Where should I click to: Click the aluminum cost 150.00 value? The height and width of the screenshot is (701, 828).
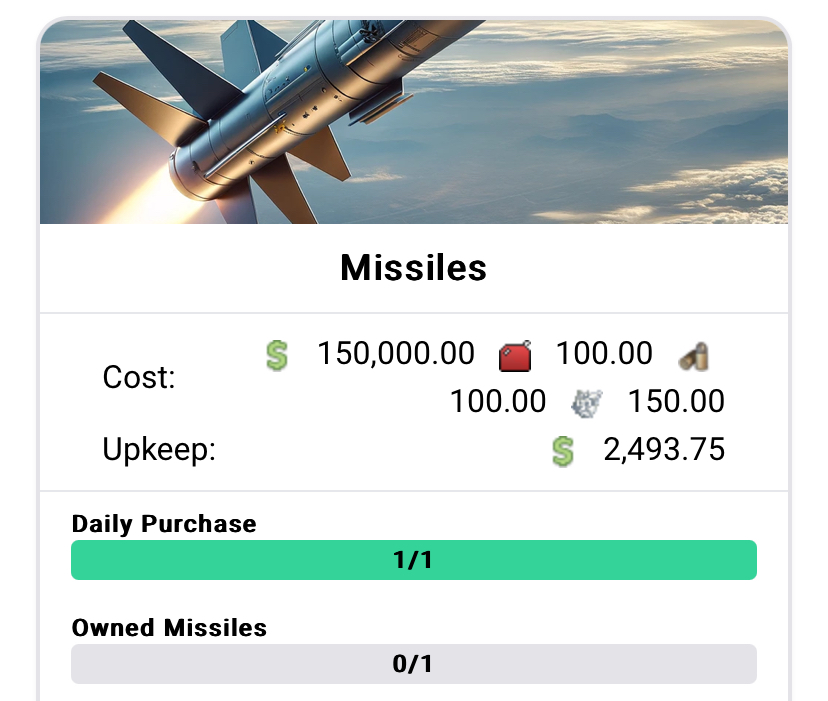(676, 401)
